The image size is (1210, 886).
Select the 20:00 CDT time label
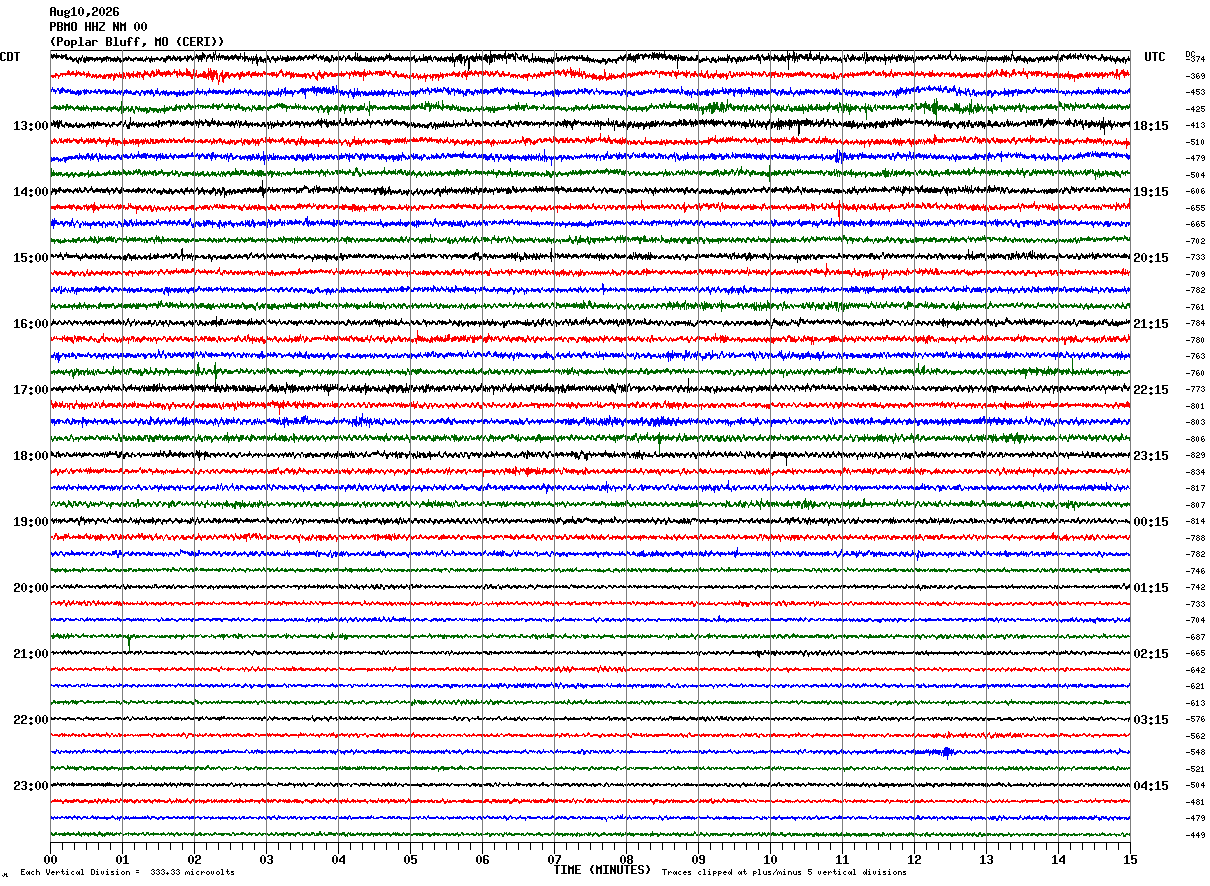pos(31,588)
